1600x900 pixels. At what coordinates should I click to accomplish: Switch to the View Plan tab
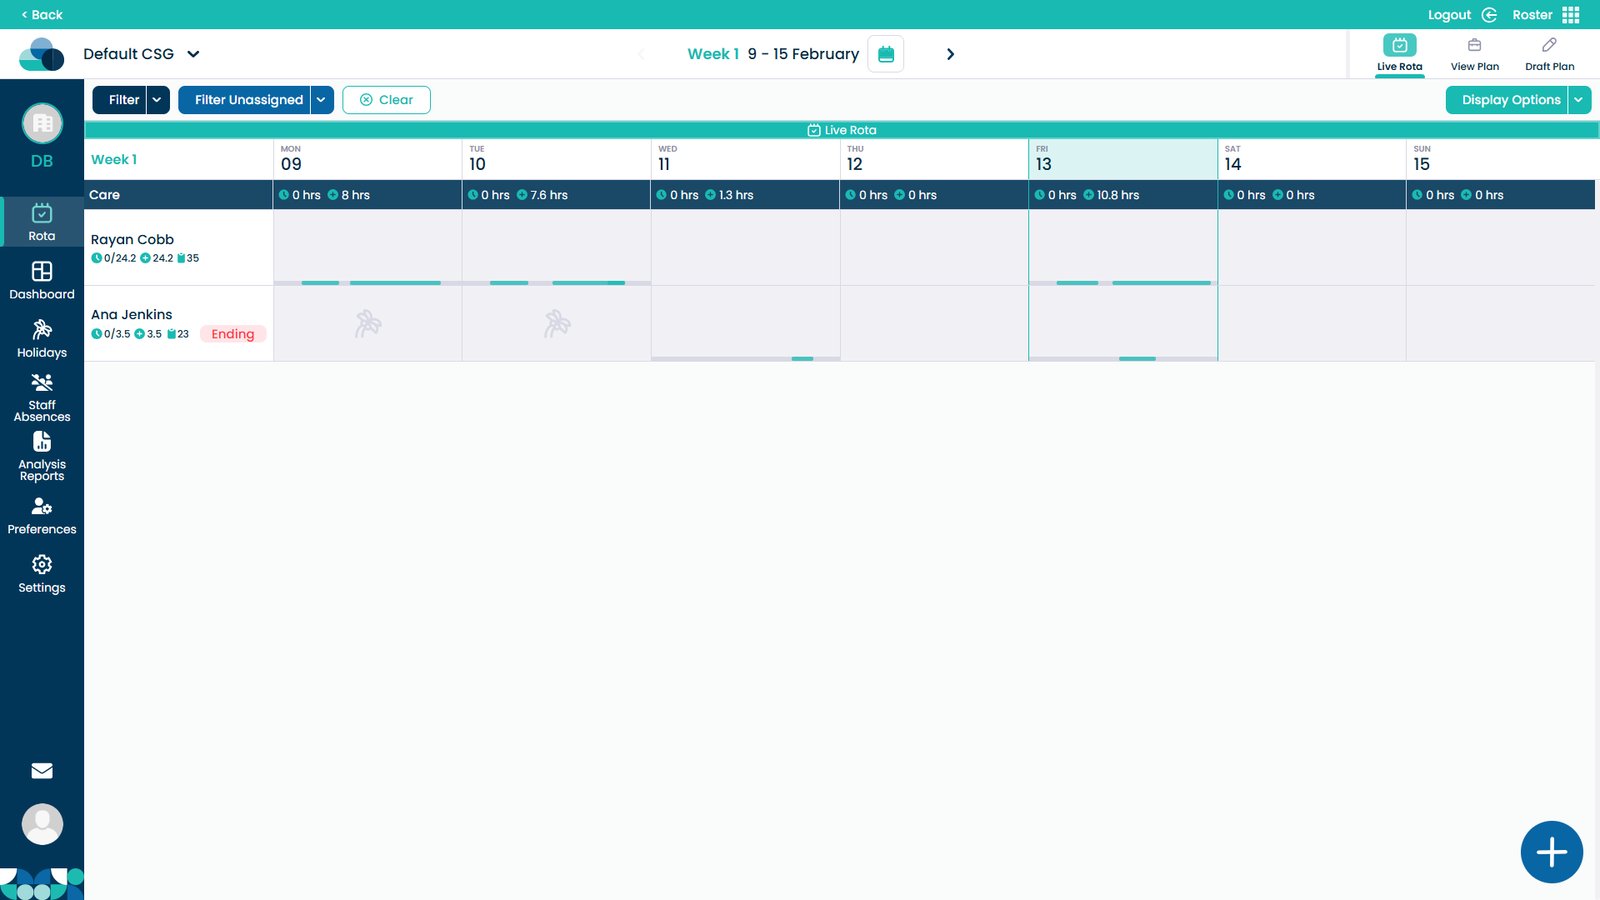coord(1475,54)
